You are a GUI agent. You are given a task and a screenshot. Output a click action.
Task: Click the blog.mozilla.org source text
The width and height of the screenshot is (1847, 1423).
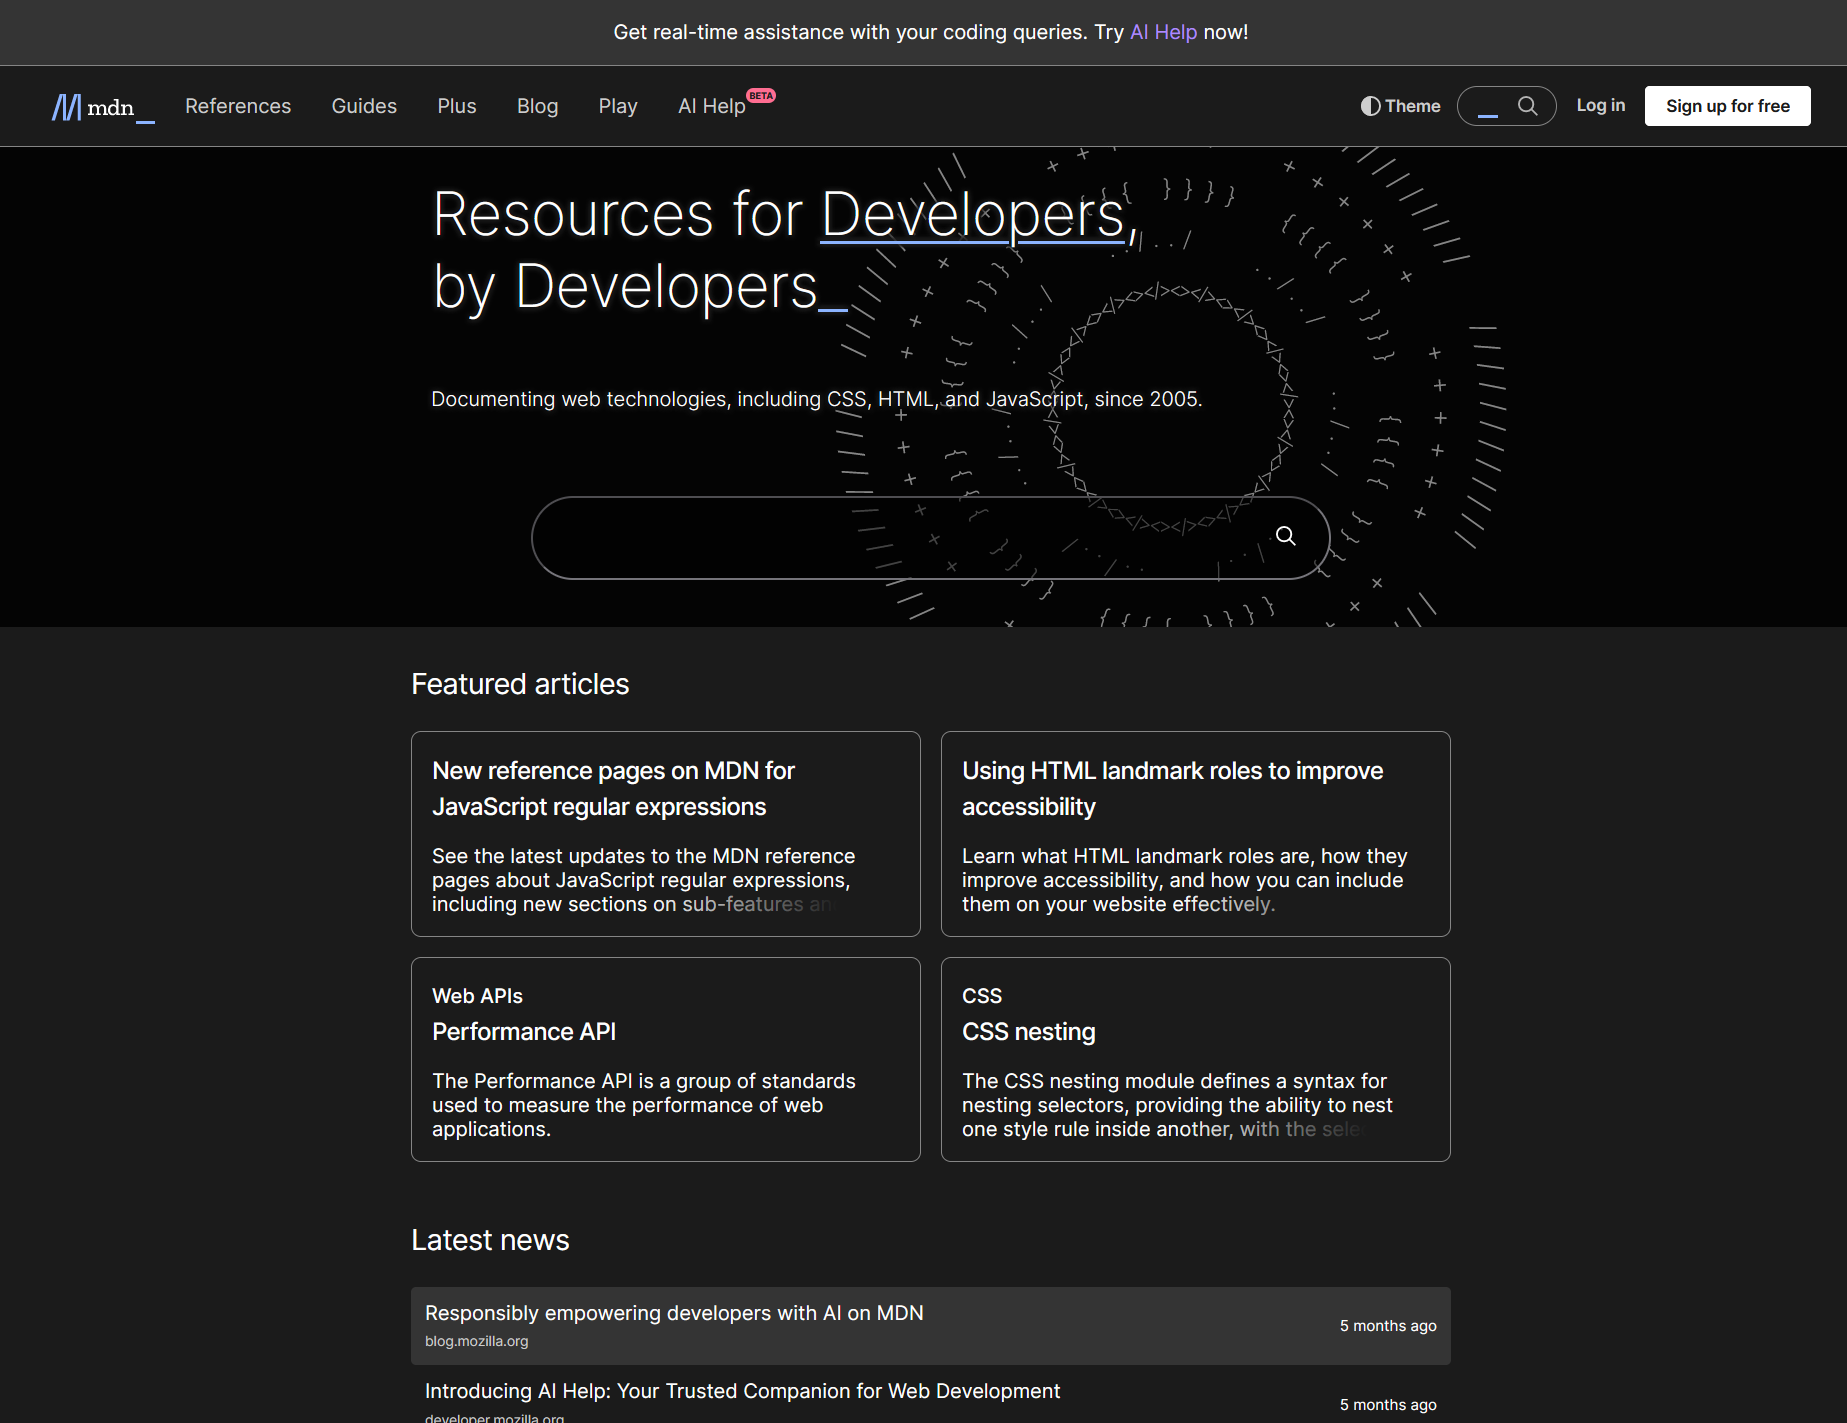point(476,1341)
